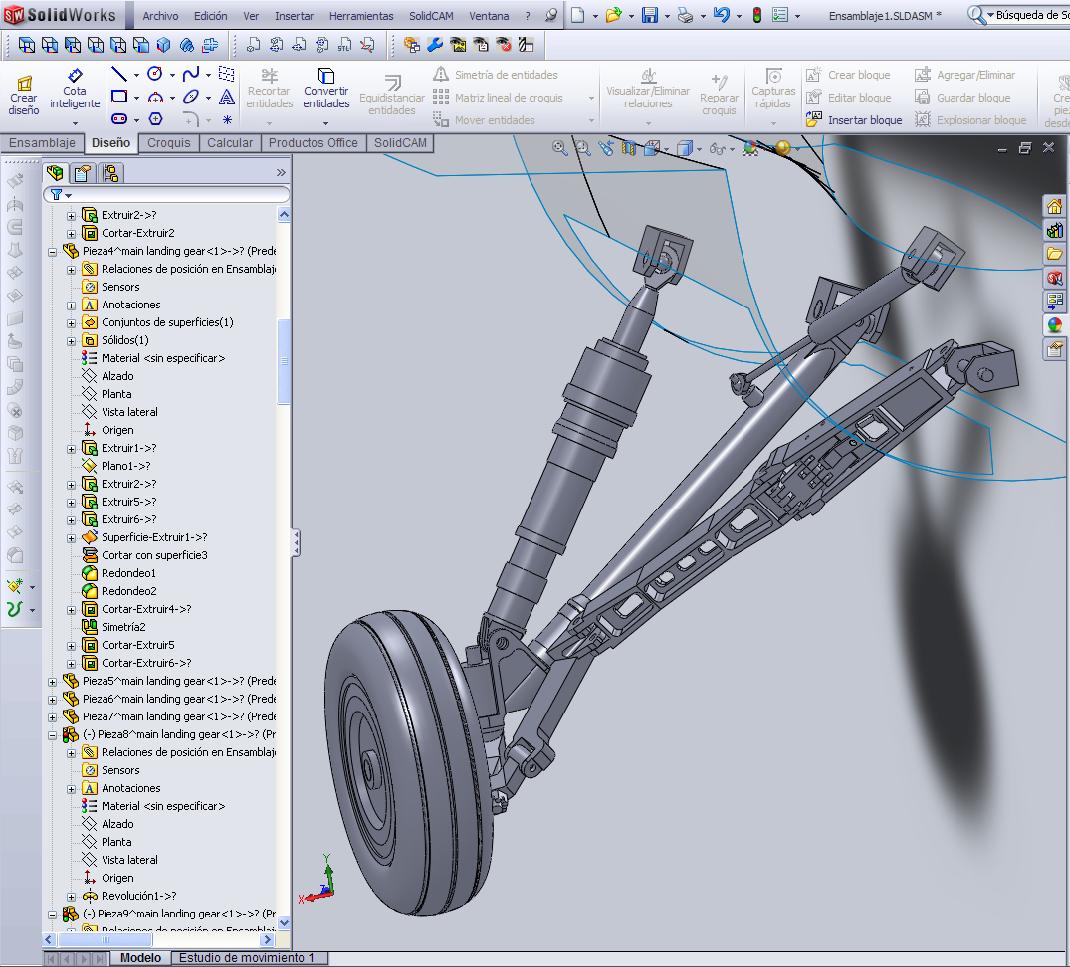Viewport: 1070px width, 967px height.
Task: Click the rebuild traffic light icon
Action: (756, 15)
